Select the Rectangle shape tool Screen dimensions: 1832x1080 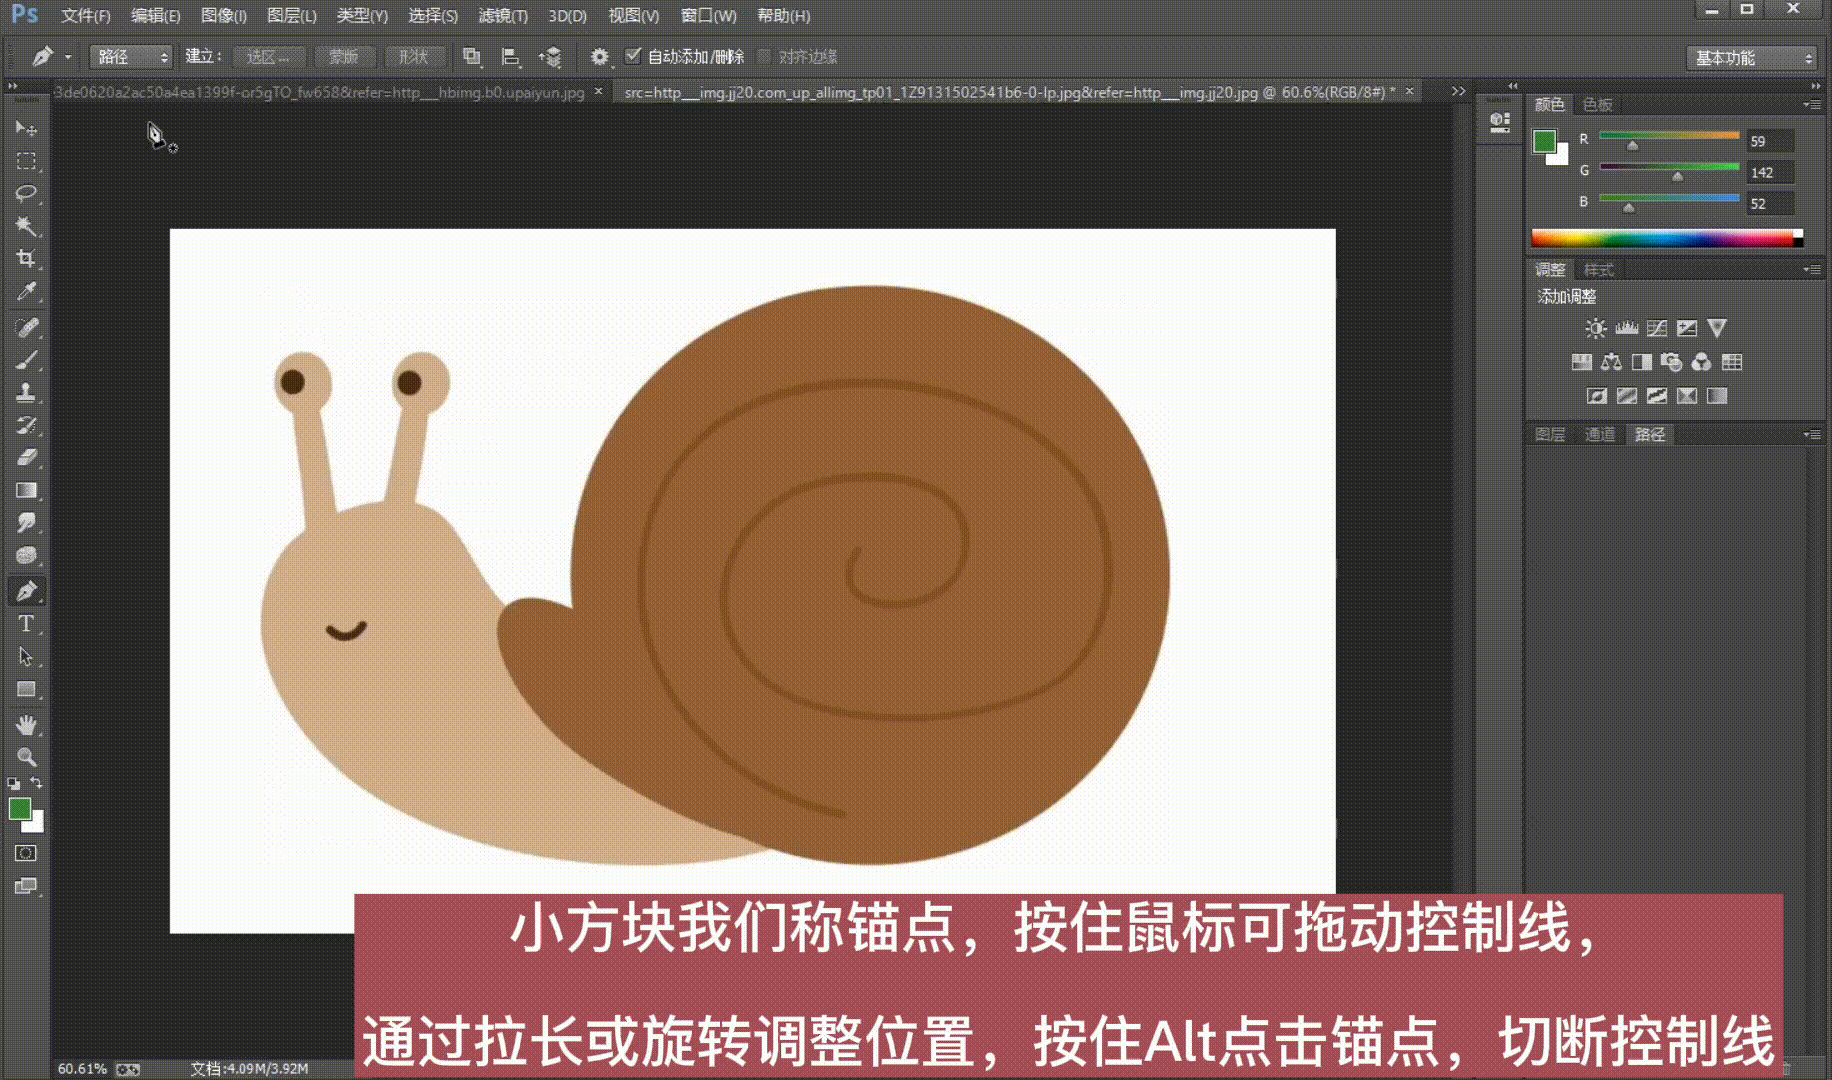26,690
